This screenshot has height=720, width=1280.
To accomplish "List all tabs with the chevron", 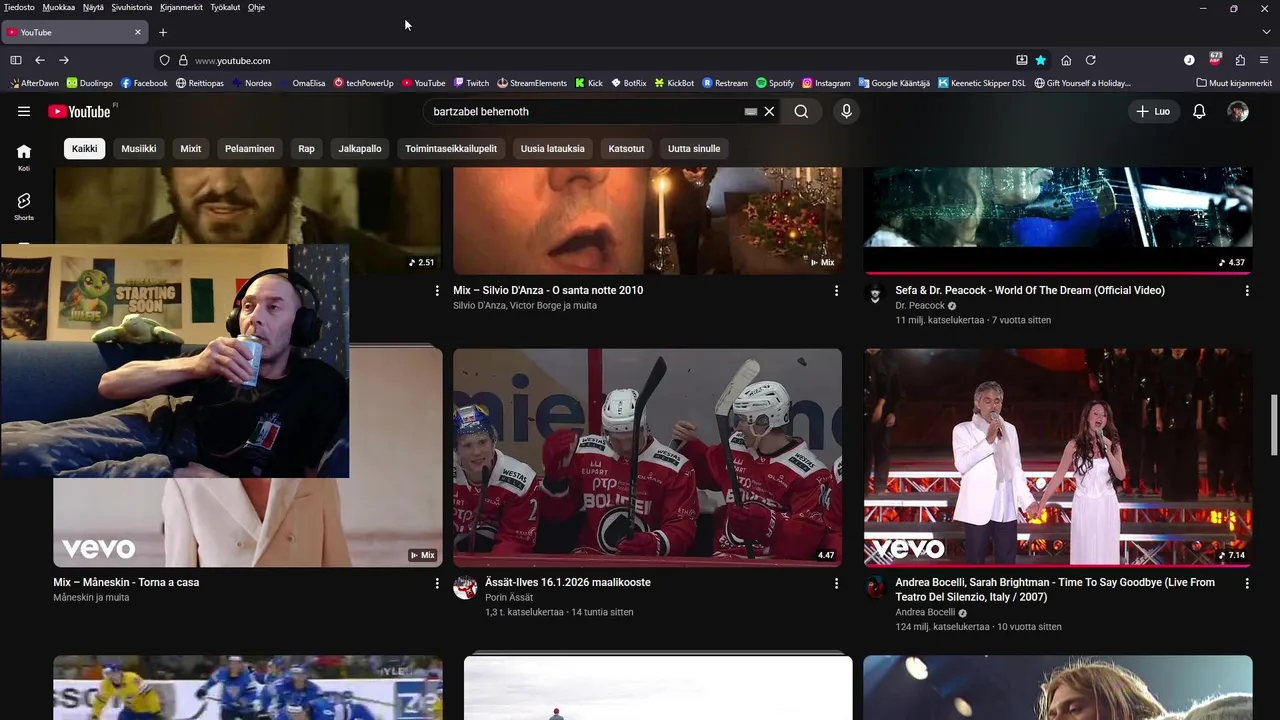I will point(1266,32).
